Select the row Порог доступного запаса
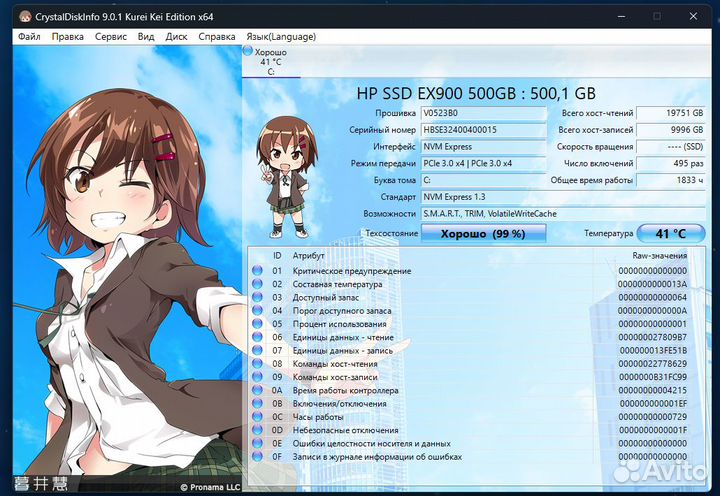Viewport: 720px width, 496px height. pos(469,310)
